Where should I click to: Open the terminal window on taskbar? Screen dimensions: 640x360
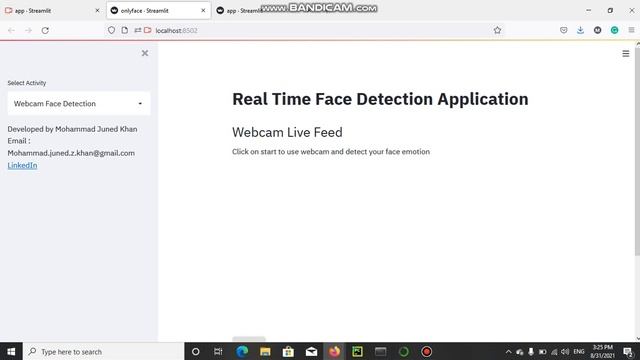click(380, 351)
